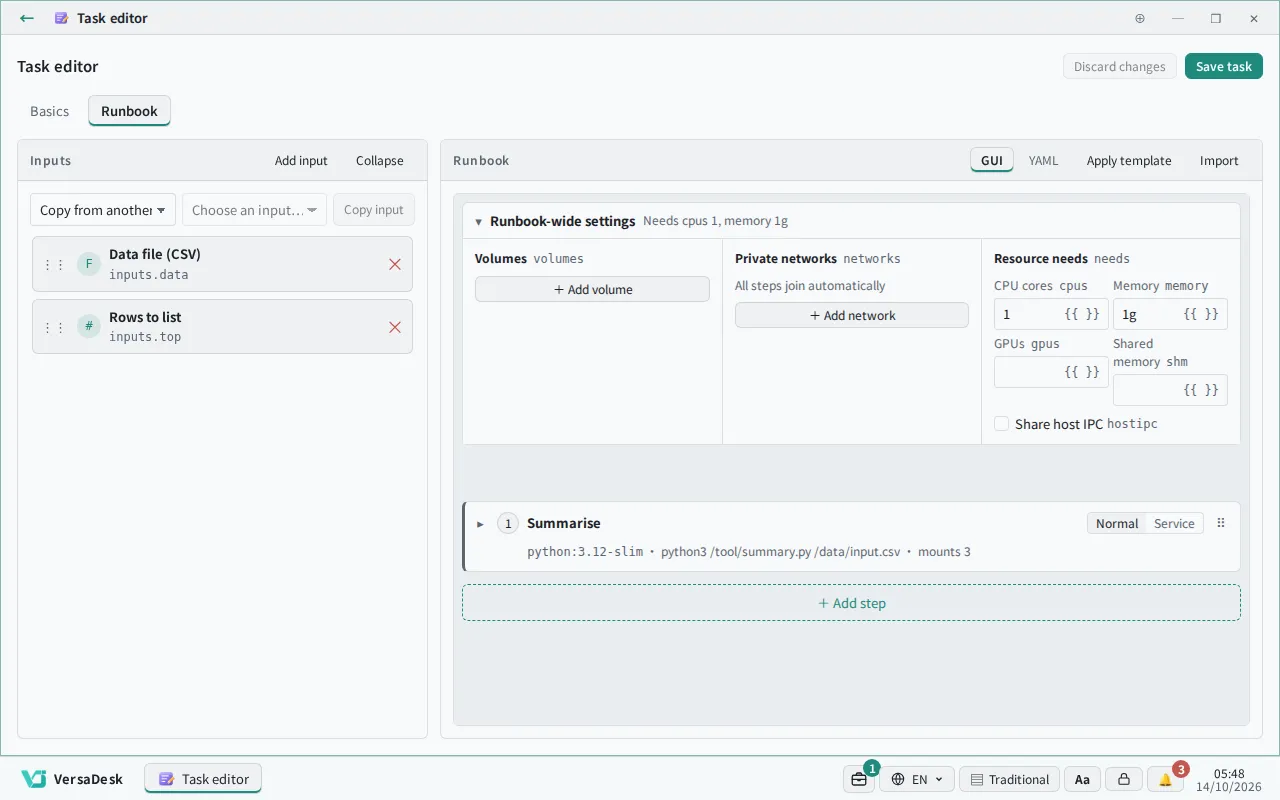Insert template variable in CPU cores field
The height and width of the screenshot is (800, 1280).
click(1082, 314)
